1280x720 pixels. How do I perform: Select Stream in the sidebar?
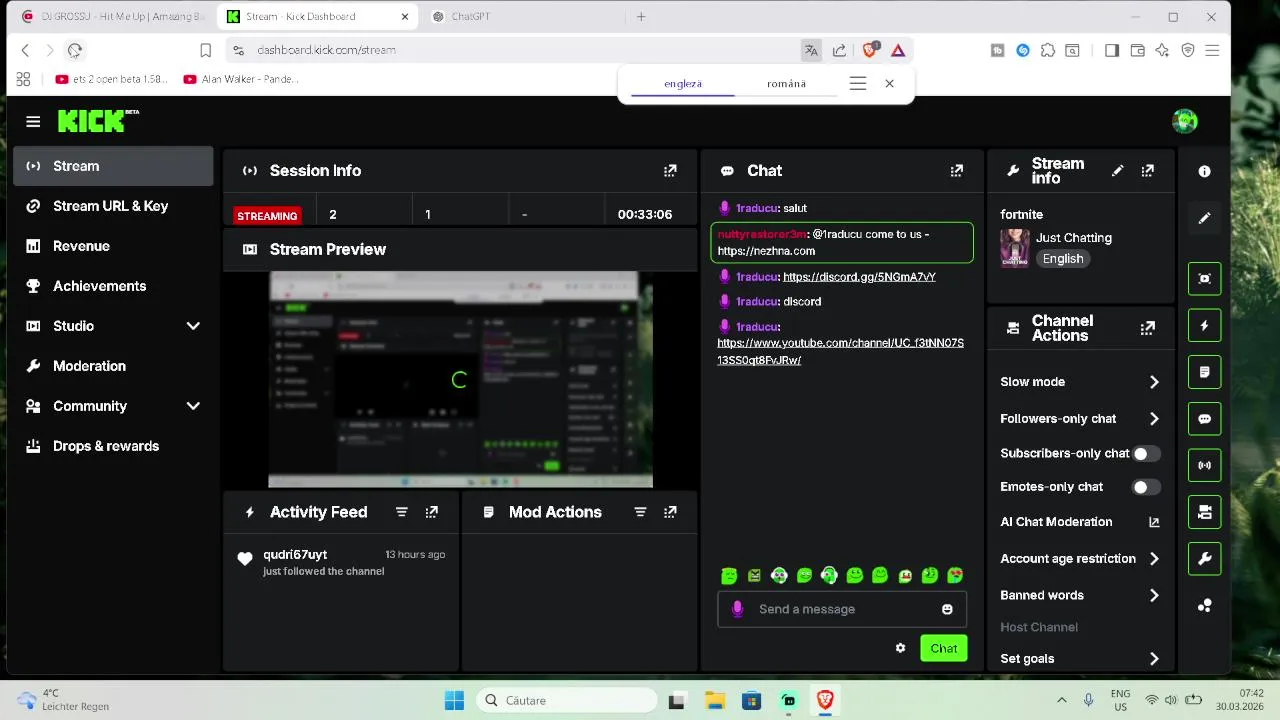[x=113, y=166]
